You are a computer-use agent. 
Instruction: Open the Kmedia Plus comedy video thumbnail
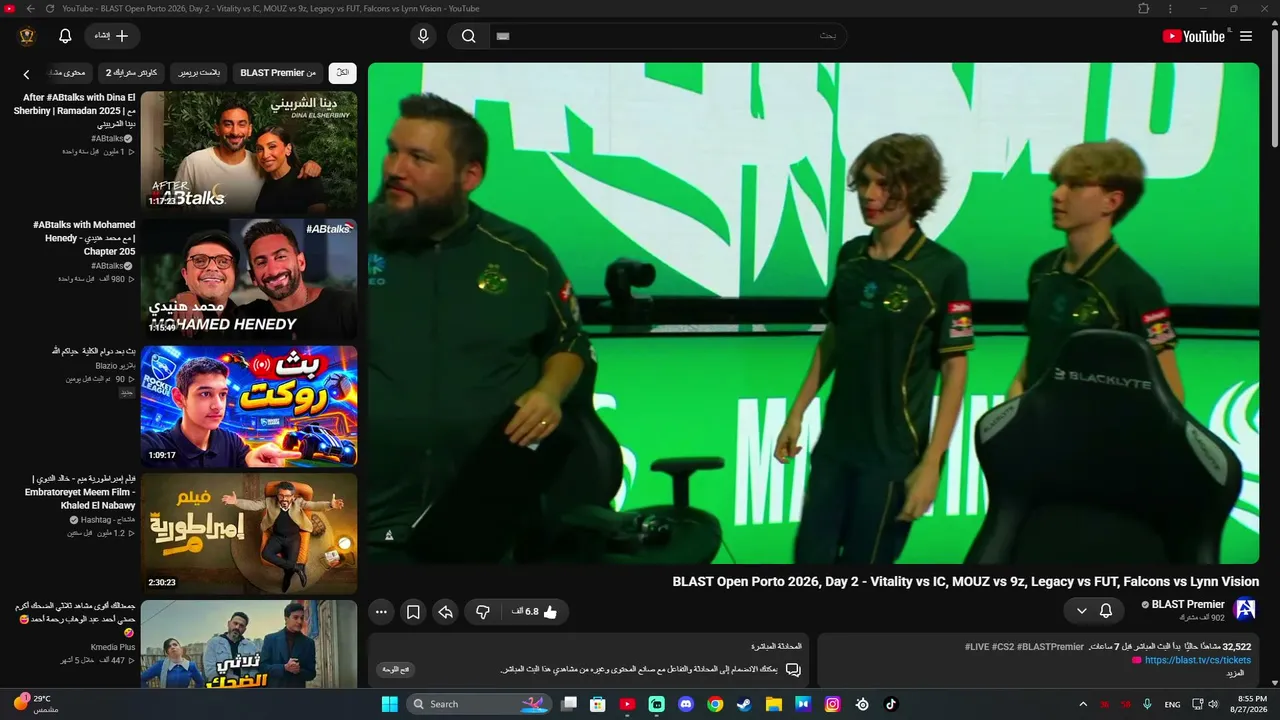click(249, 644)
